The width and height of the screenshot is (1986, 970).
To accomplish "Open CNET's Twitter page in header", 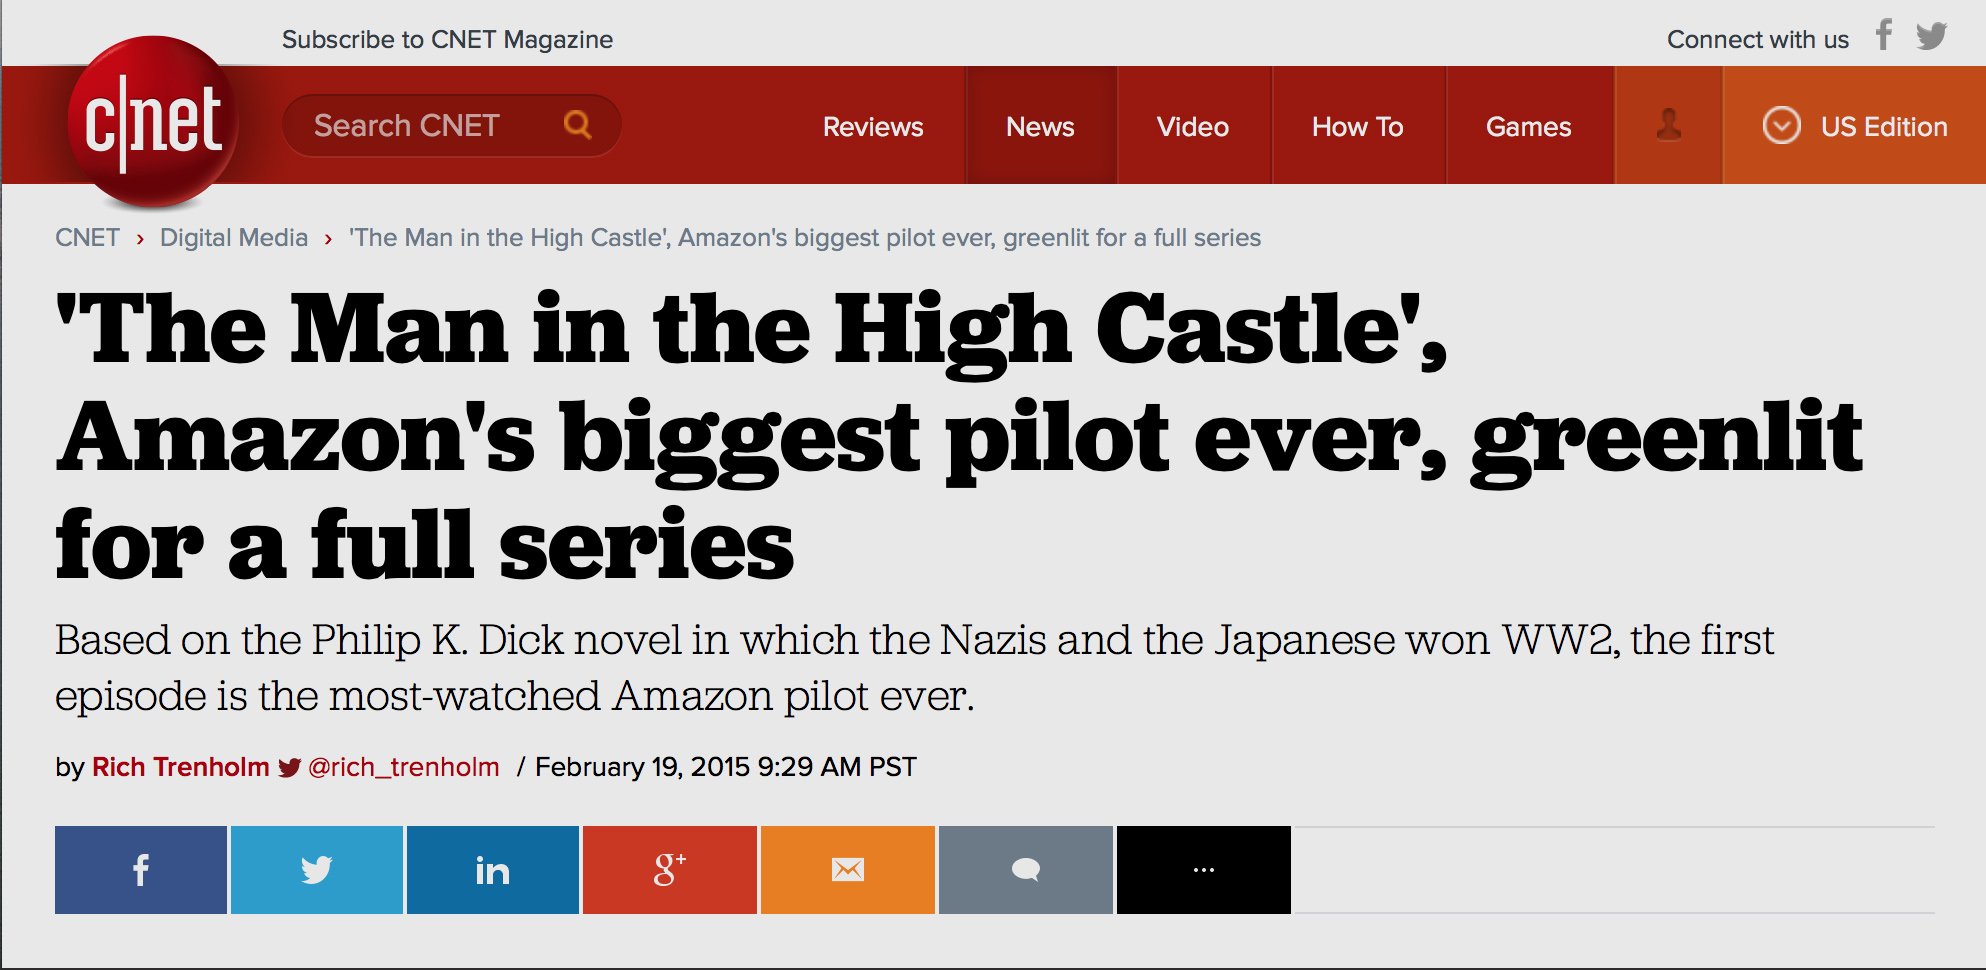I will point(1931,36).
